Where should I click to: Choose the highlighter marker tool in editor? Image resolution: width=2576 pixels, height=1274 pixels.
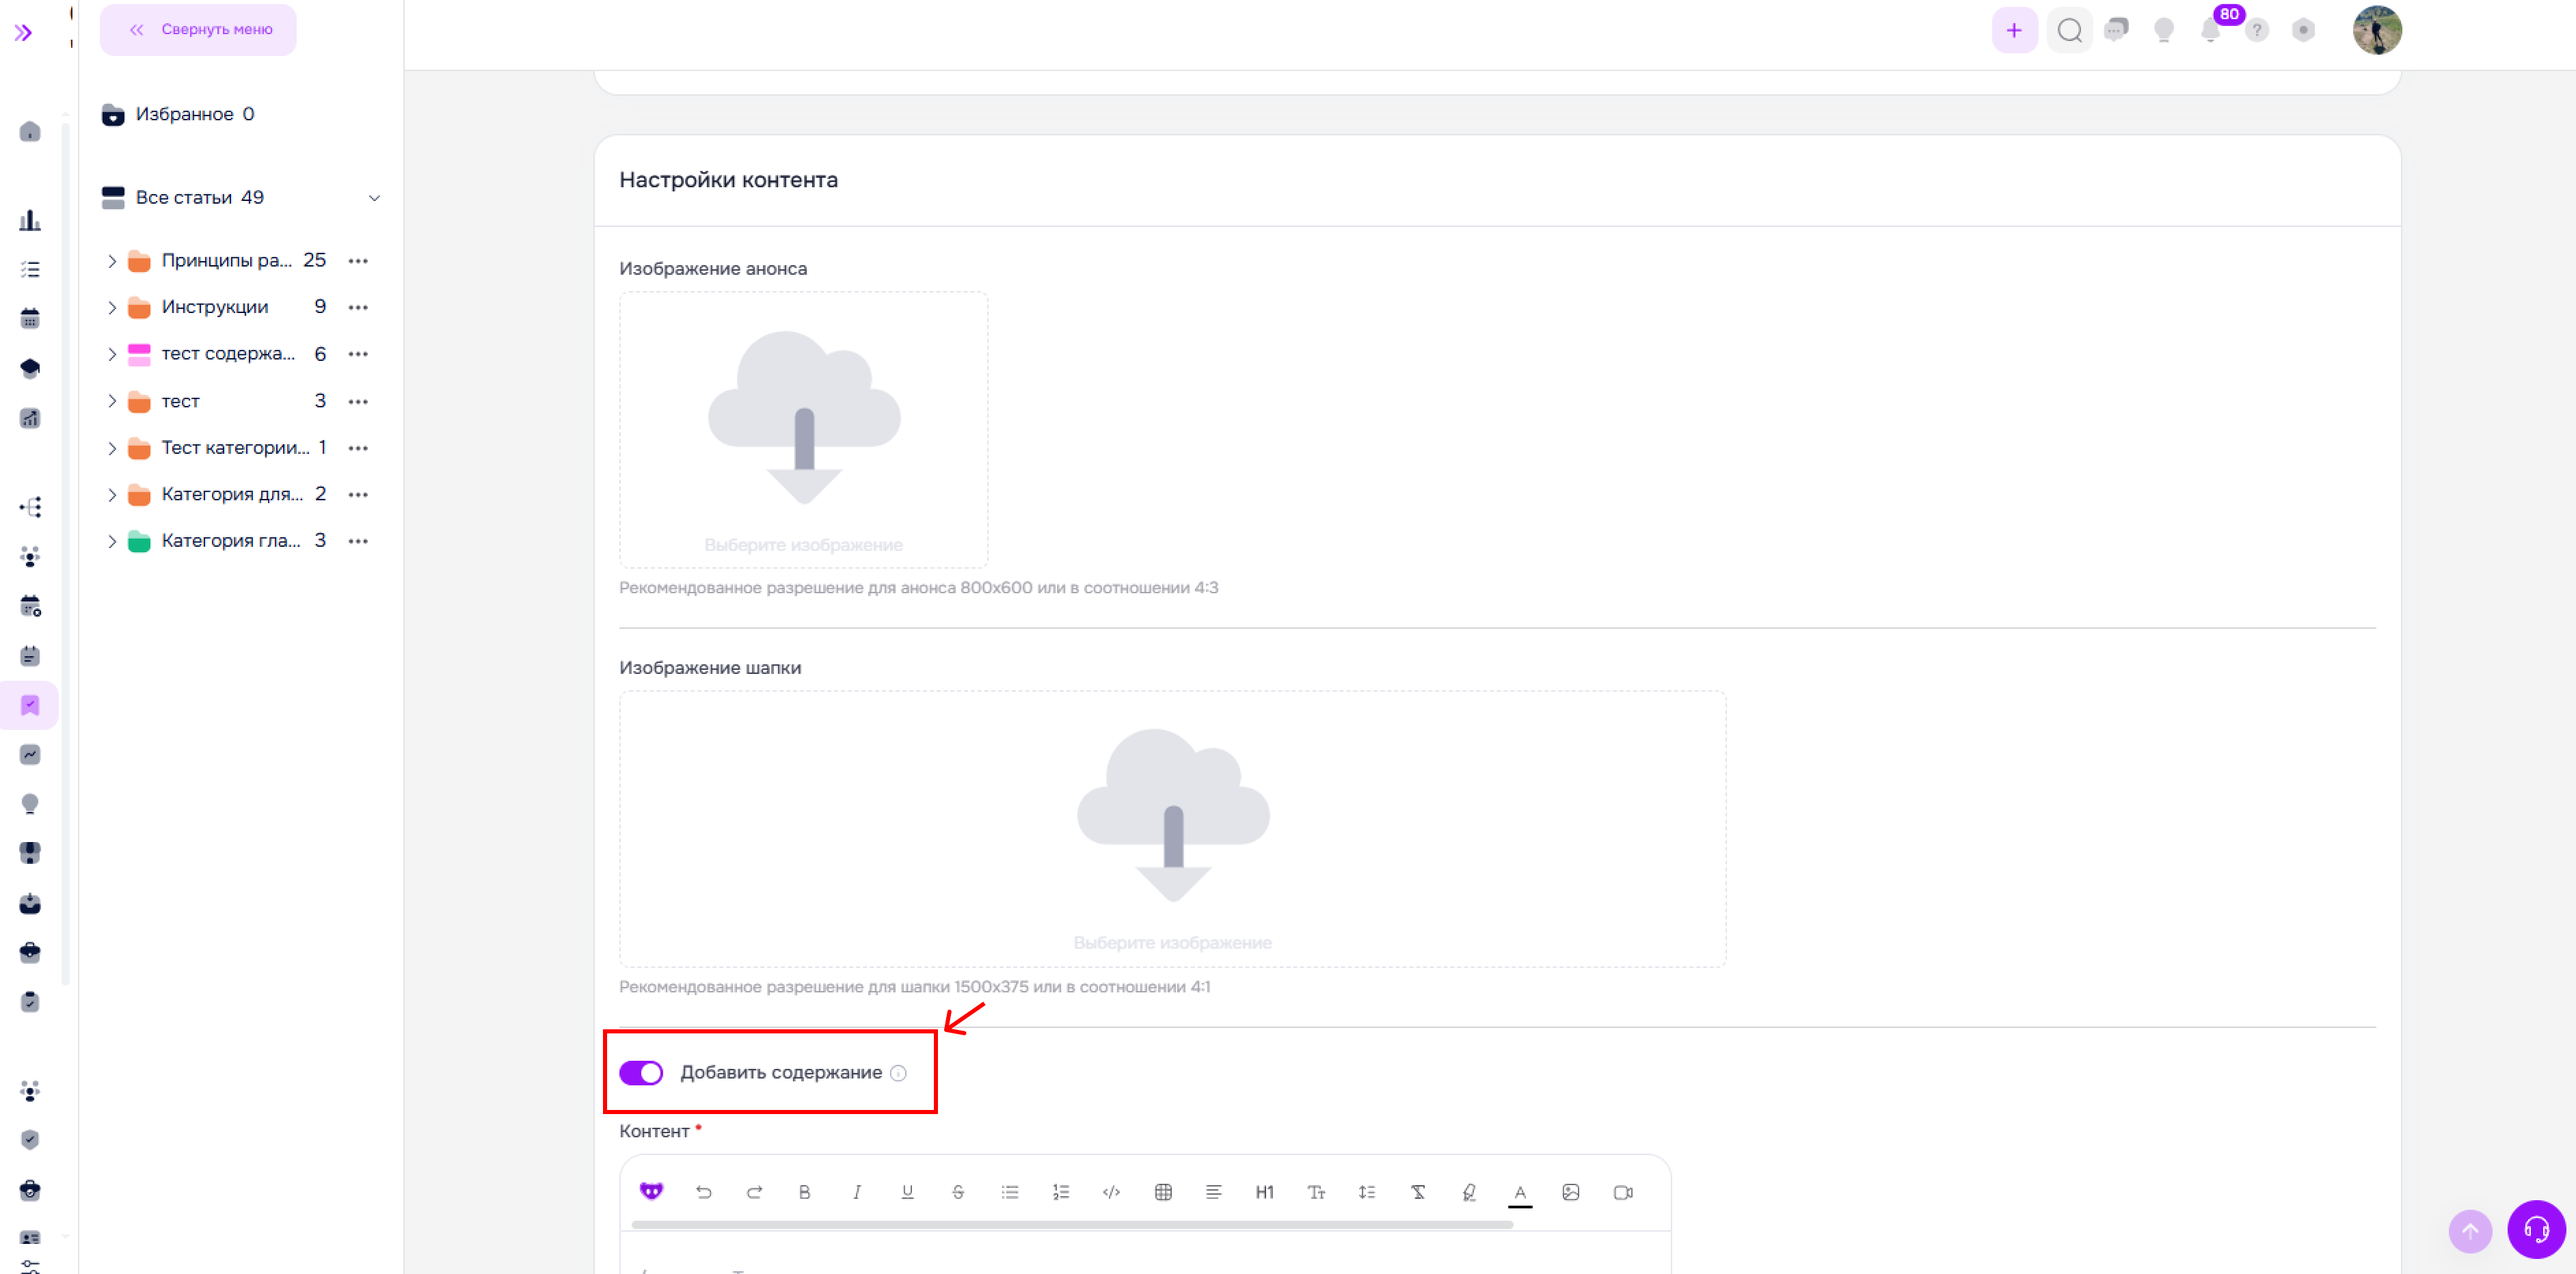point(1469,1192)
